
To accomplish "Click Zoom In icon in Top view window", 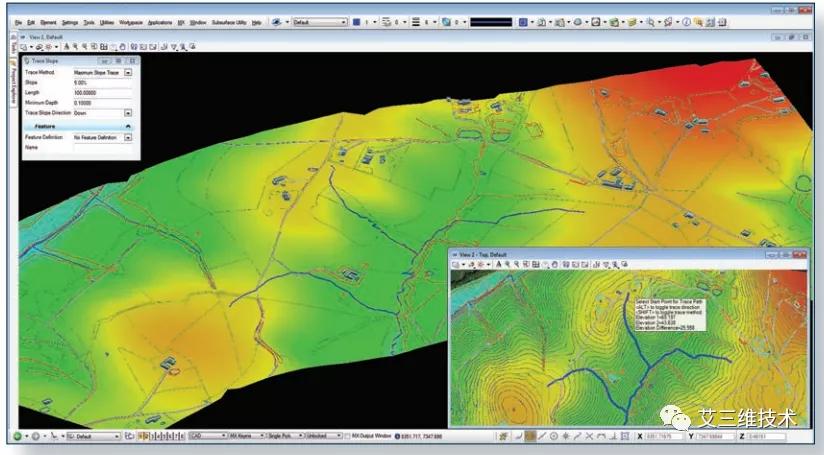I will point(507,264).
